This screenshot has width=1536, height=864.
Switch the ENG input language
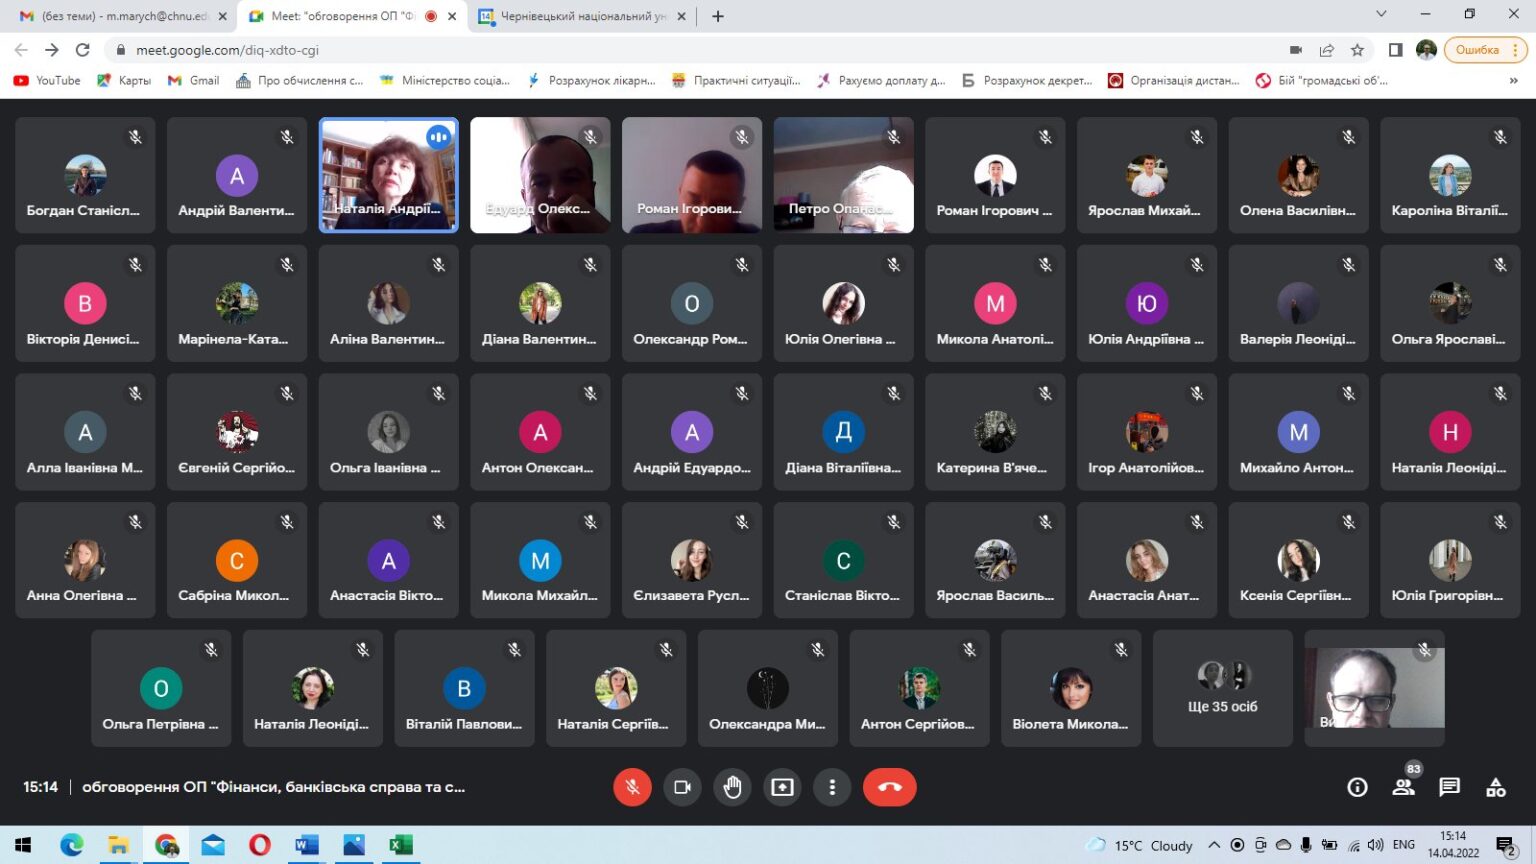click(x=1404, y=845)
